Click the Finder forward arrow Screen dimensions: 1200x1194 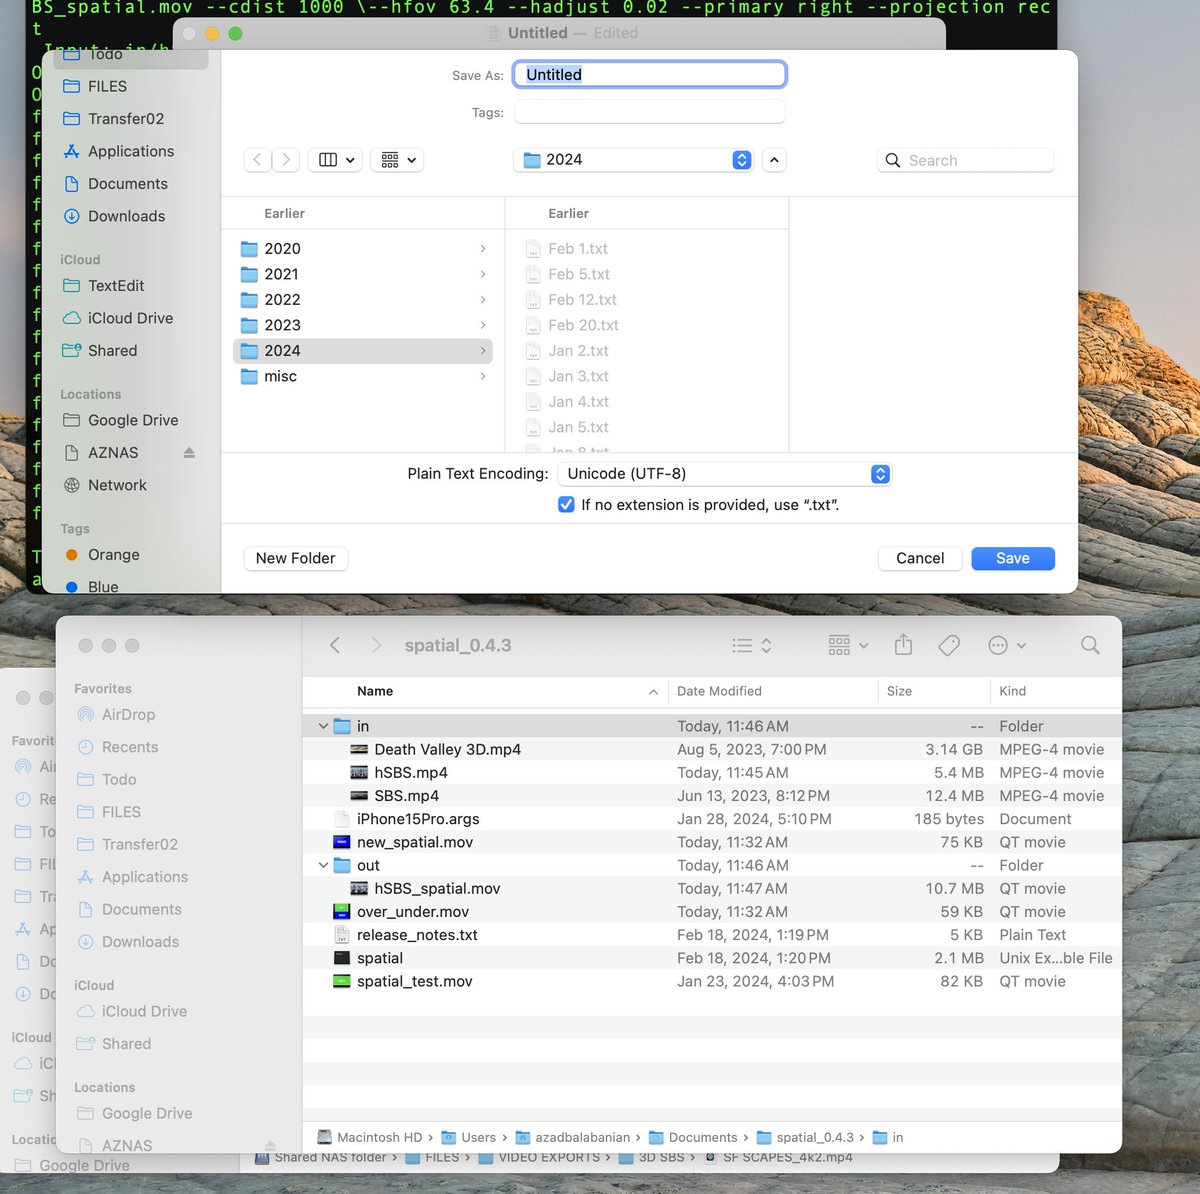376,646
